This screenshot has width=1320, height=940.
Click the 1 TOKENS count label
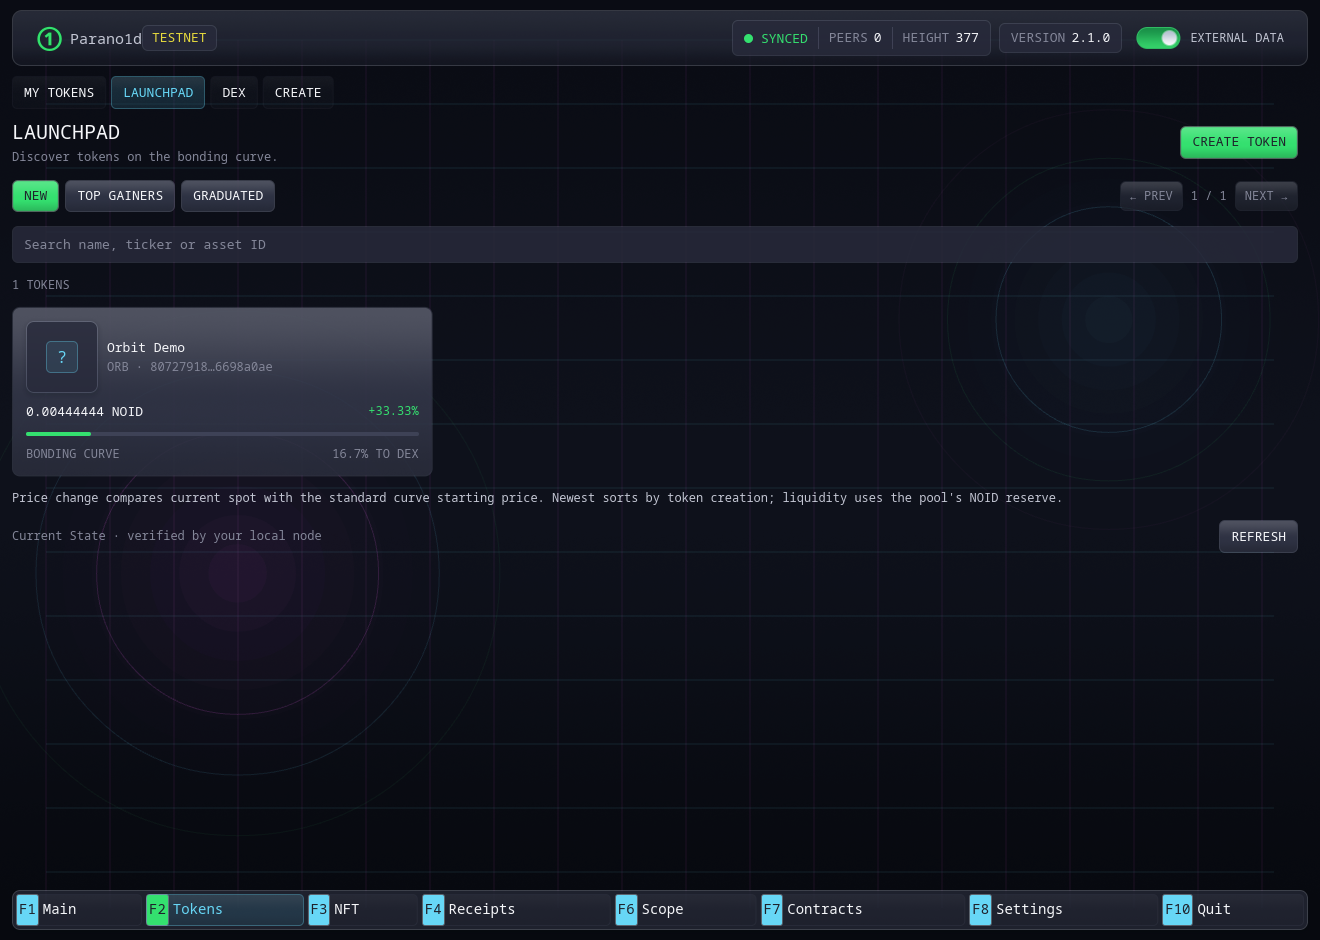41,285
